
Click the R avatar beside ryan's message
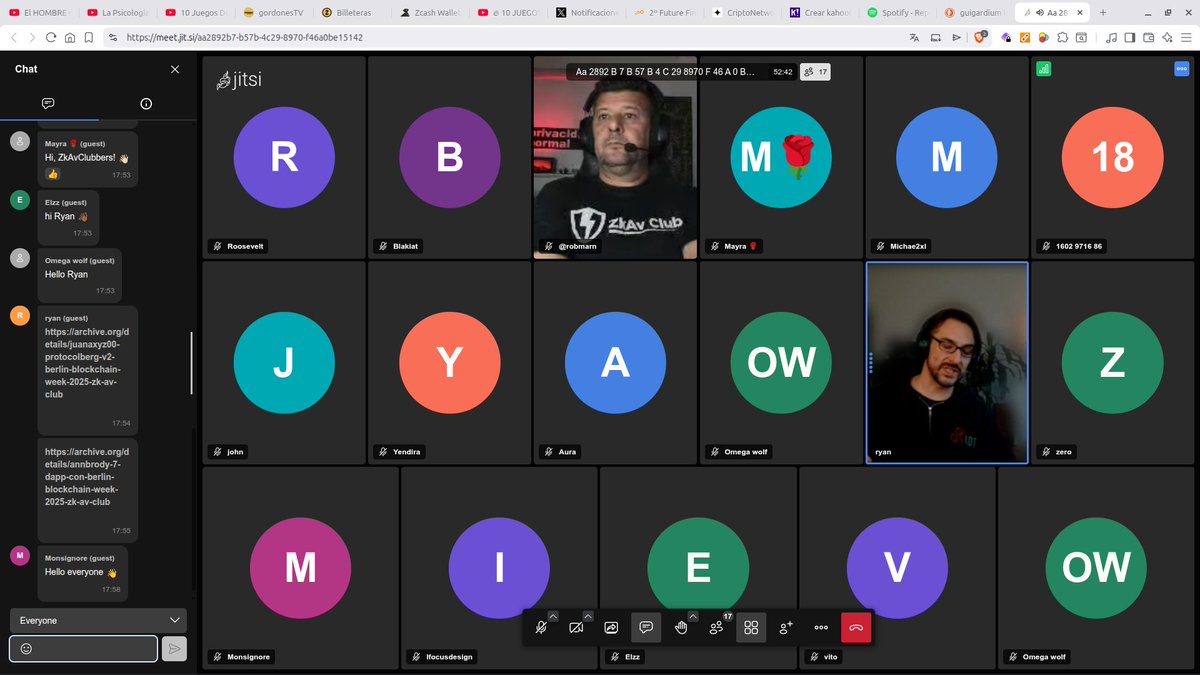(20, 316)
